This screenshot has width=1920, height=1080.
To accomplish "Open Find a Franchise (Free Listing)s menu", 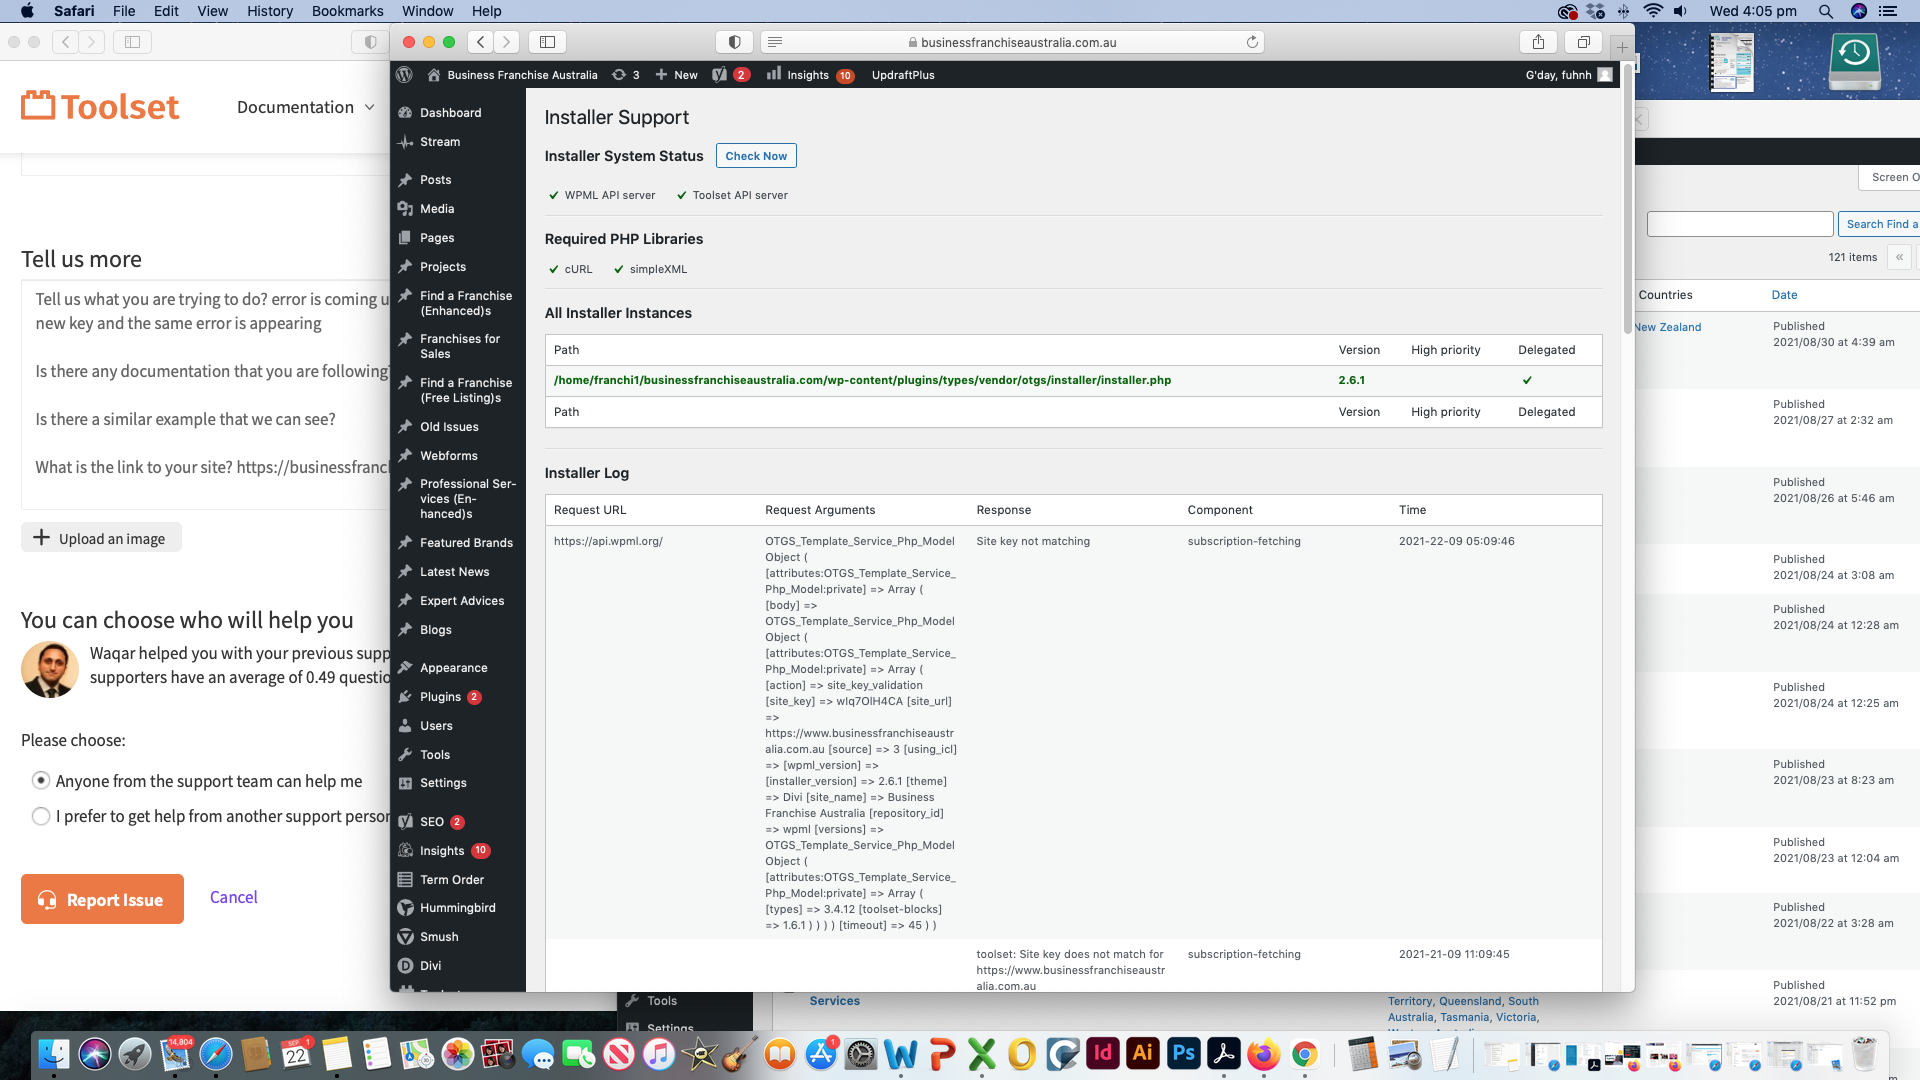I will click(x=466, y=390).
